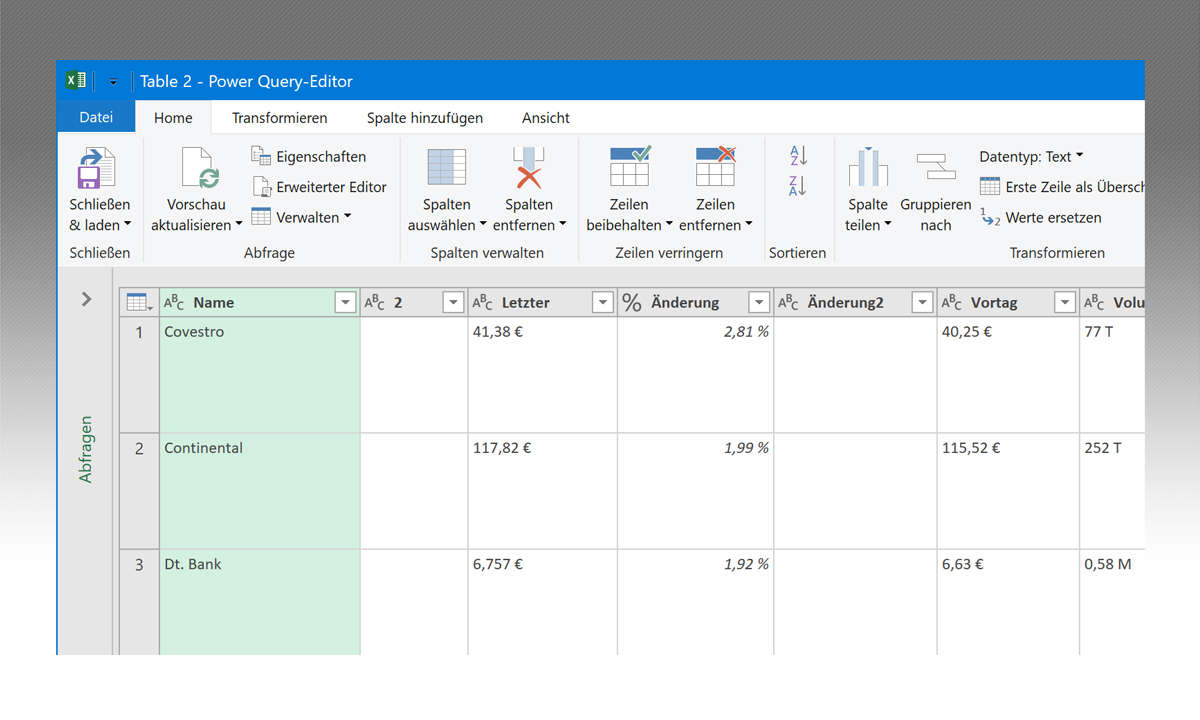The height and width of the screenshot is (720, 1200).
Task: Select the Änderung2 column header
Action: point(855,302)
